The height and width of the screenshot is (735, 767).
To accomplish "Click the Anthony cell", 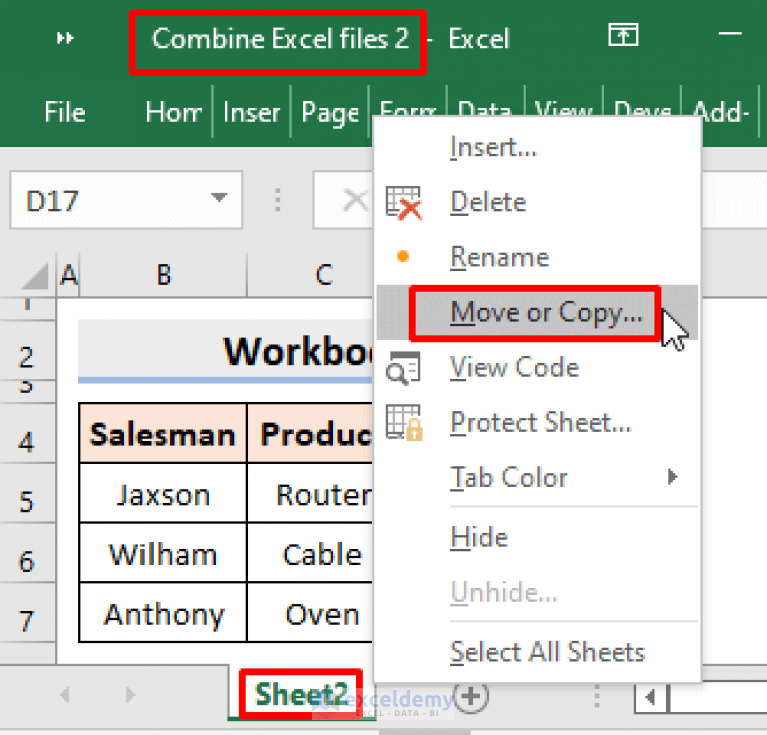I will coord(163,613).
